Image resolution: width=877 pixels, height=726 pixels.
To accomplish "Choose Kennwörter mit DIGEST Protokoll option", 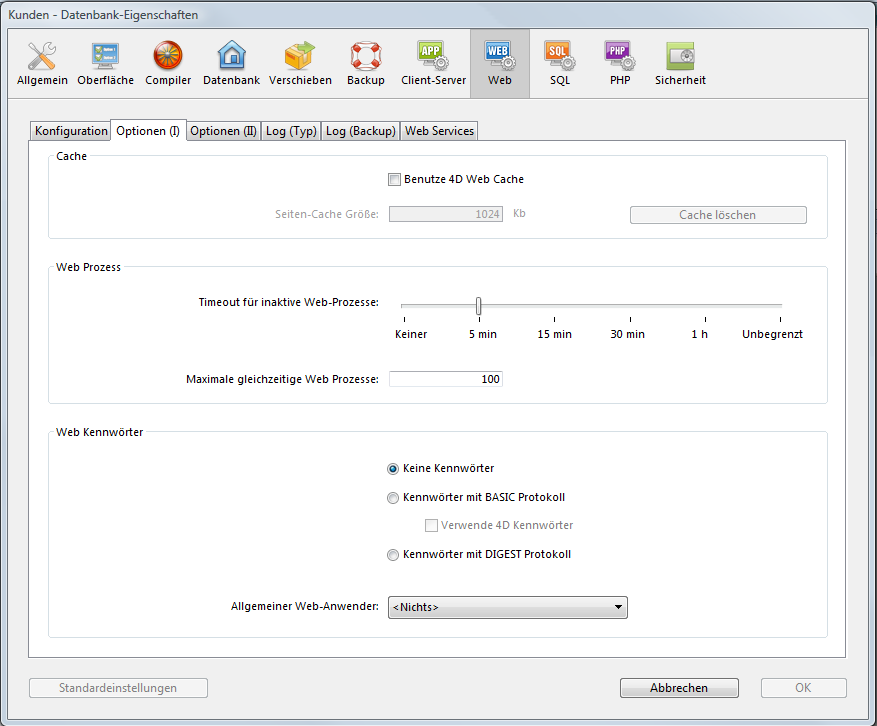I will pos(393,555).
